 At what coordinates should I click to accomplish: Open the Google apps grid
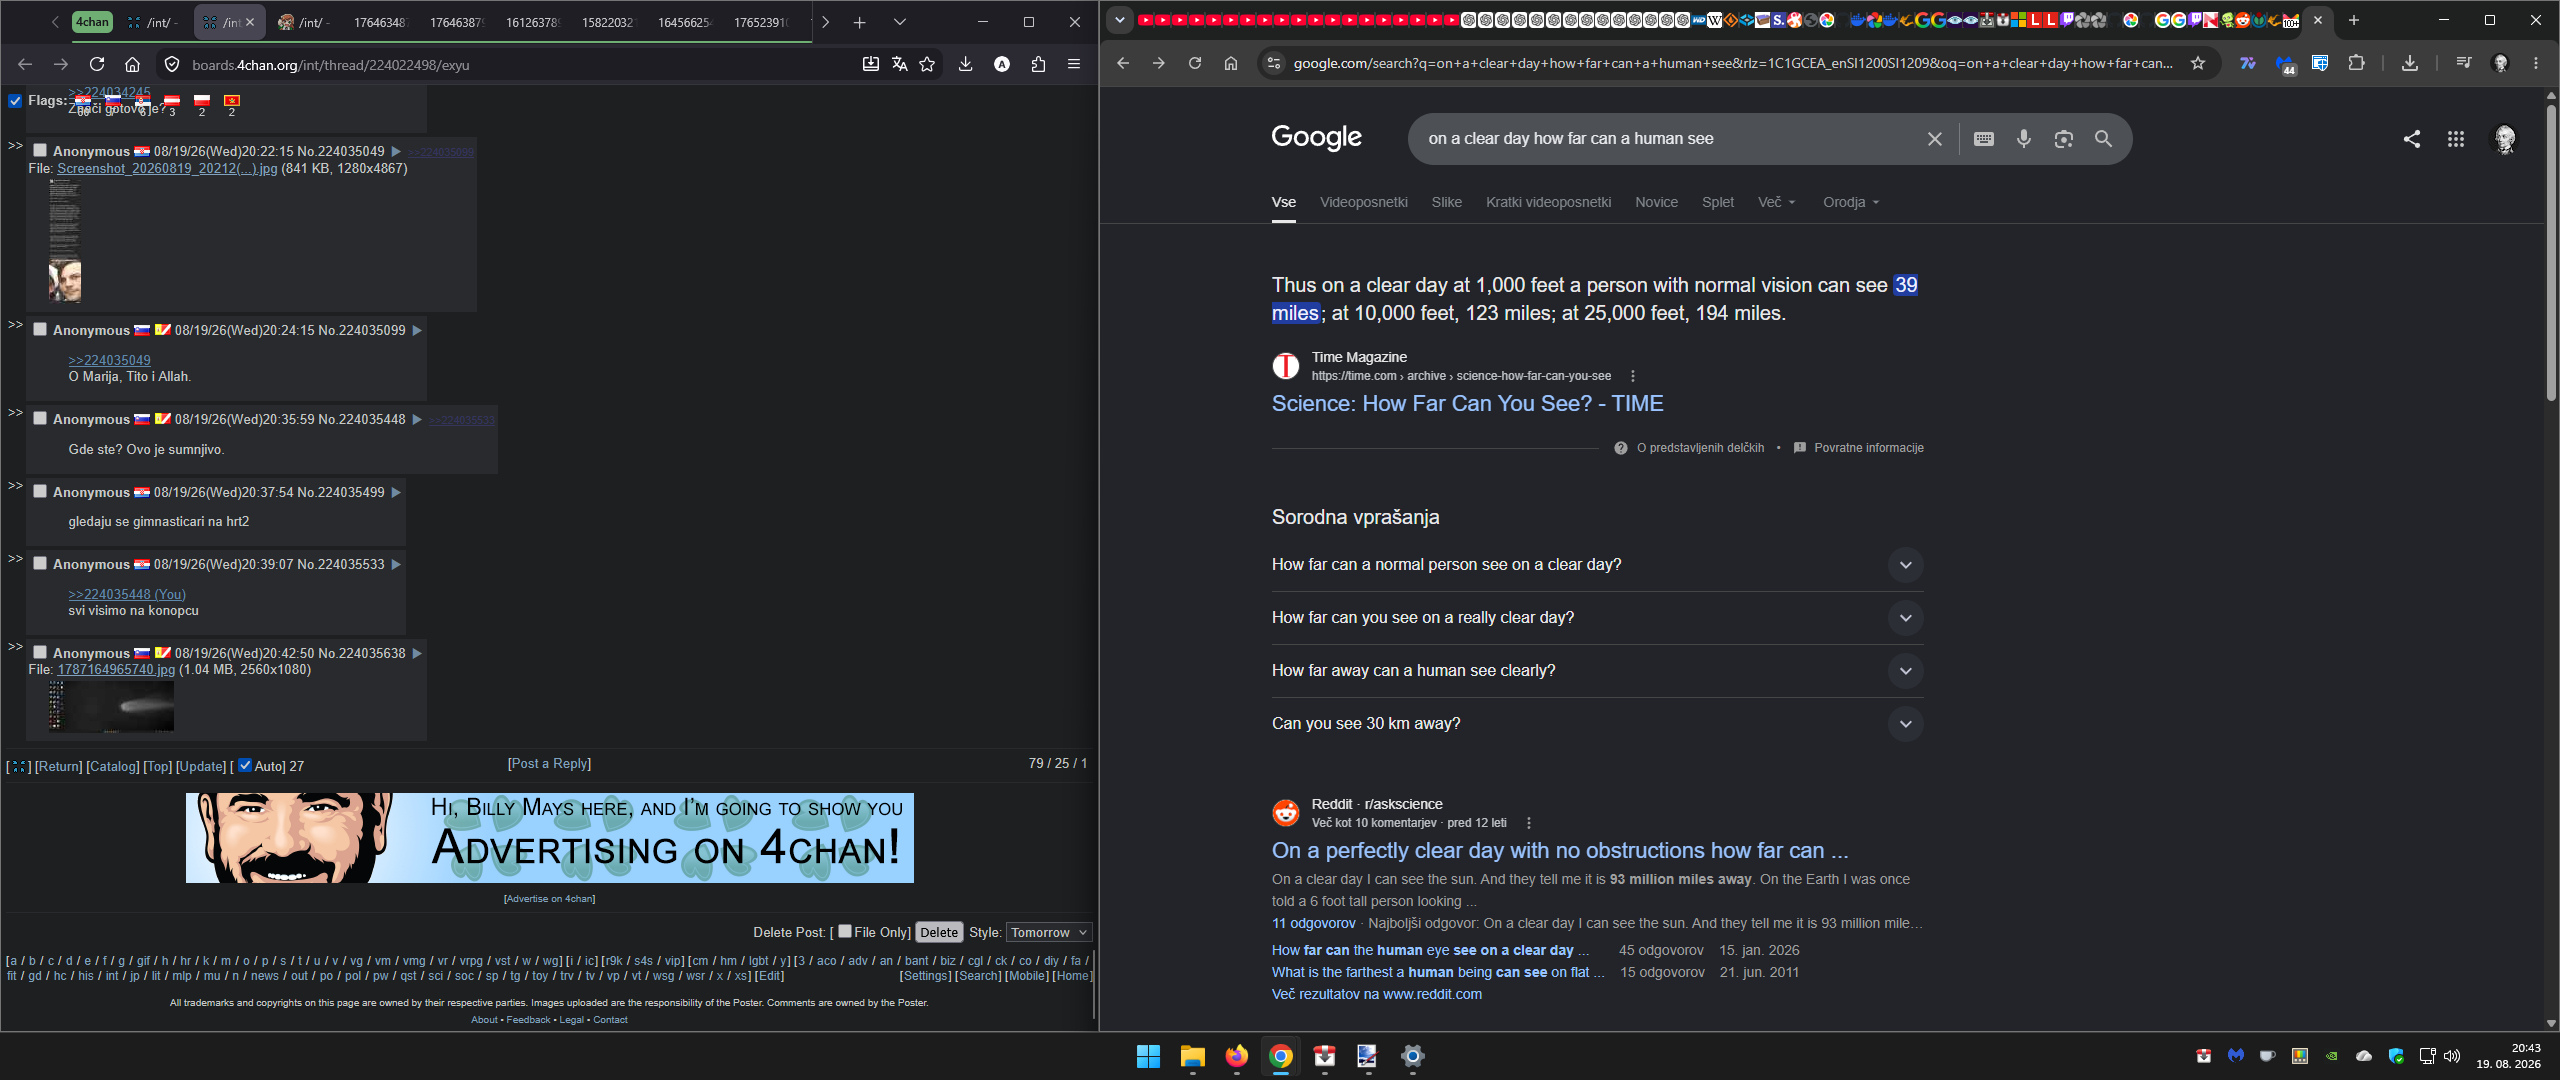tap(2456, 139)
